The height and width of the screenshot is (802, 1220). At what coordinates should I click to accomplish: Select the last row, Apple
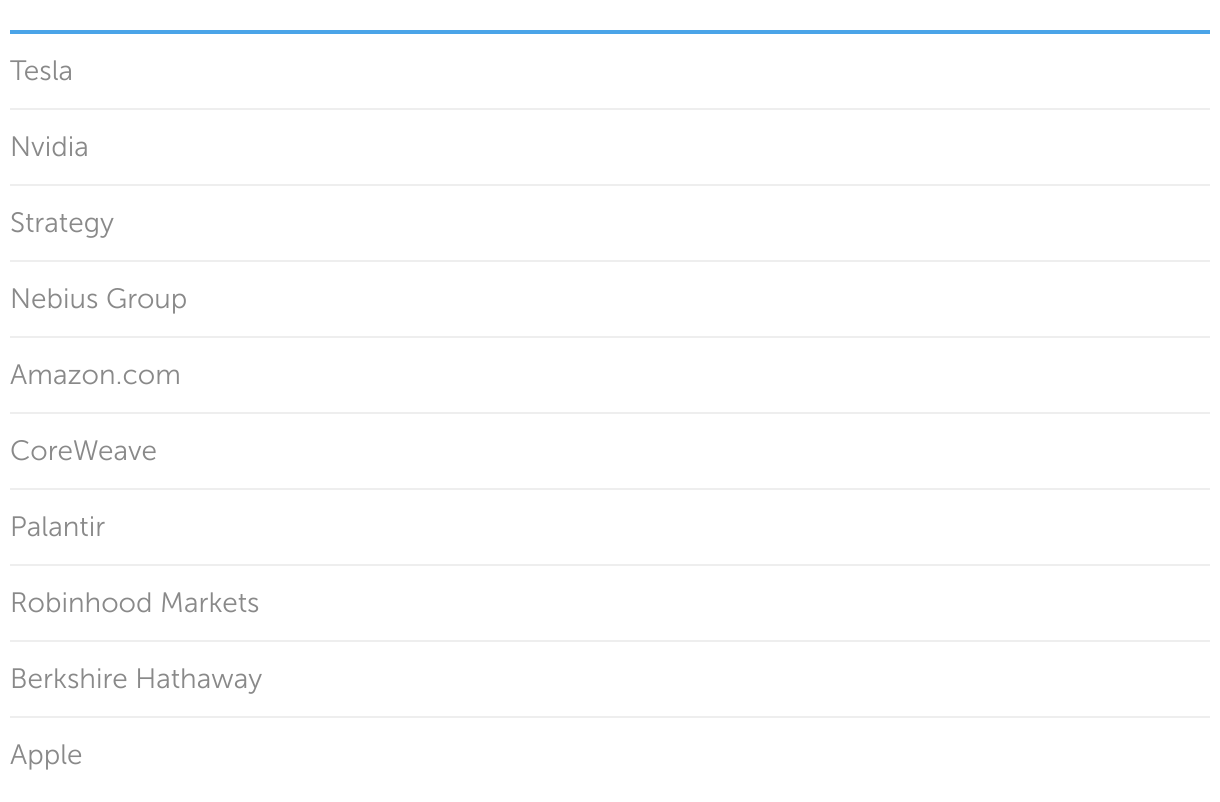pyautogui.click(x=46, y=755)
